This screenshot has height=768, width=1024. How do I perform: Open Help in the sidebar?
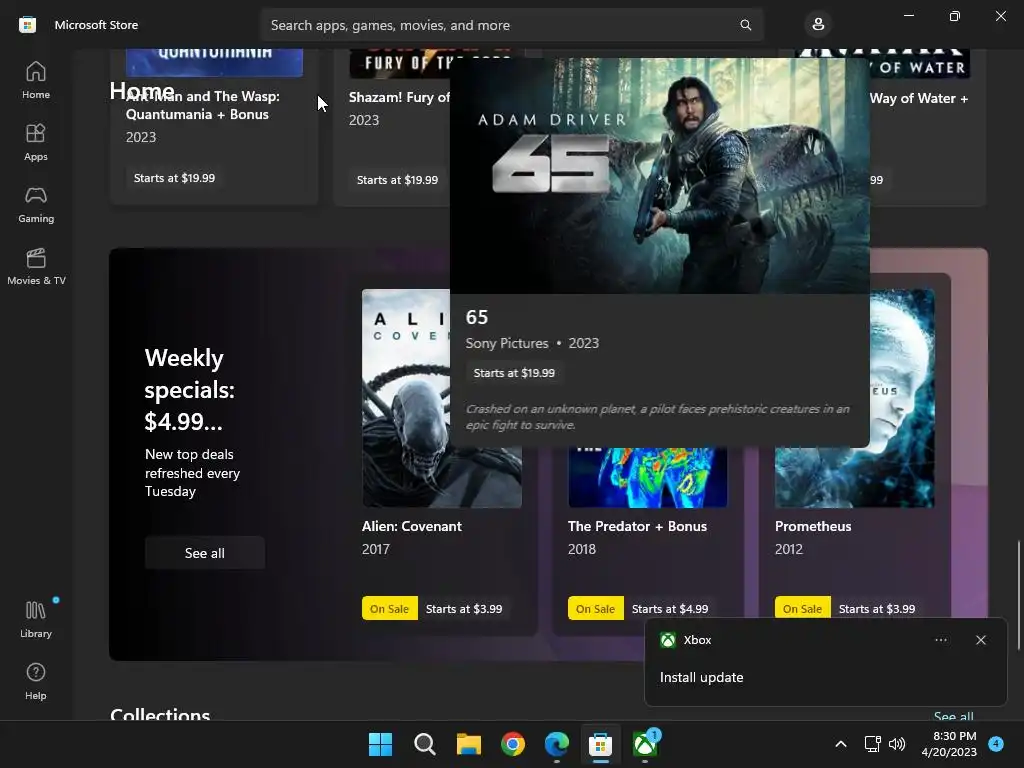pos(36,681)
